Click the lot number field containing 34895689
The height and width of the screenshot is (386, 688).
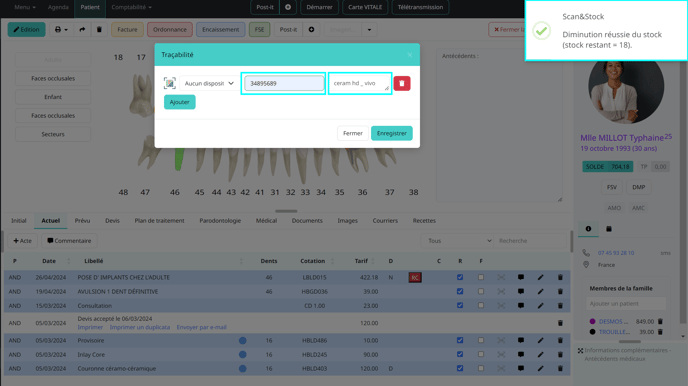(284, 83)
